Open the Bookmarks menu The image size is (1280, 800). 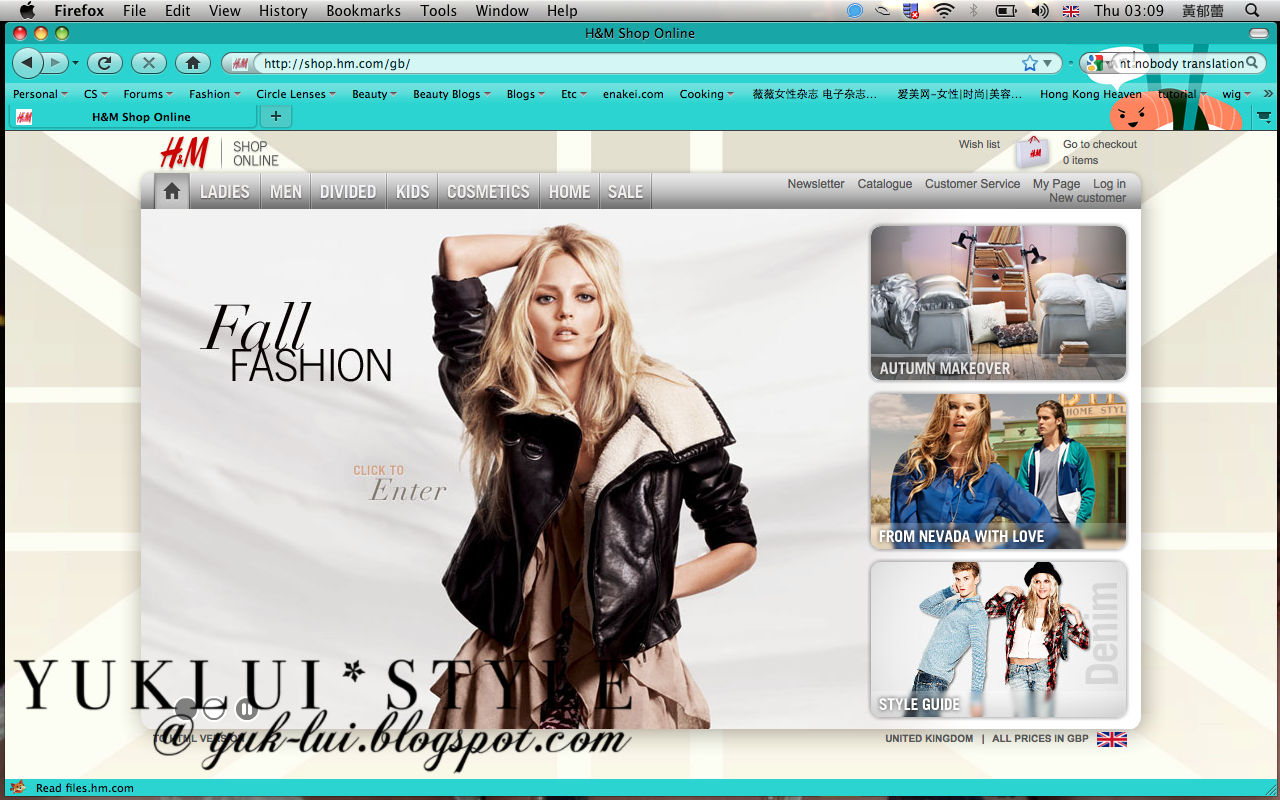[363, 11]
